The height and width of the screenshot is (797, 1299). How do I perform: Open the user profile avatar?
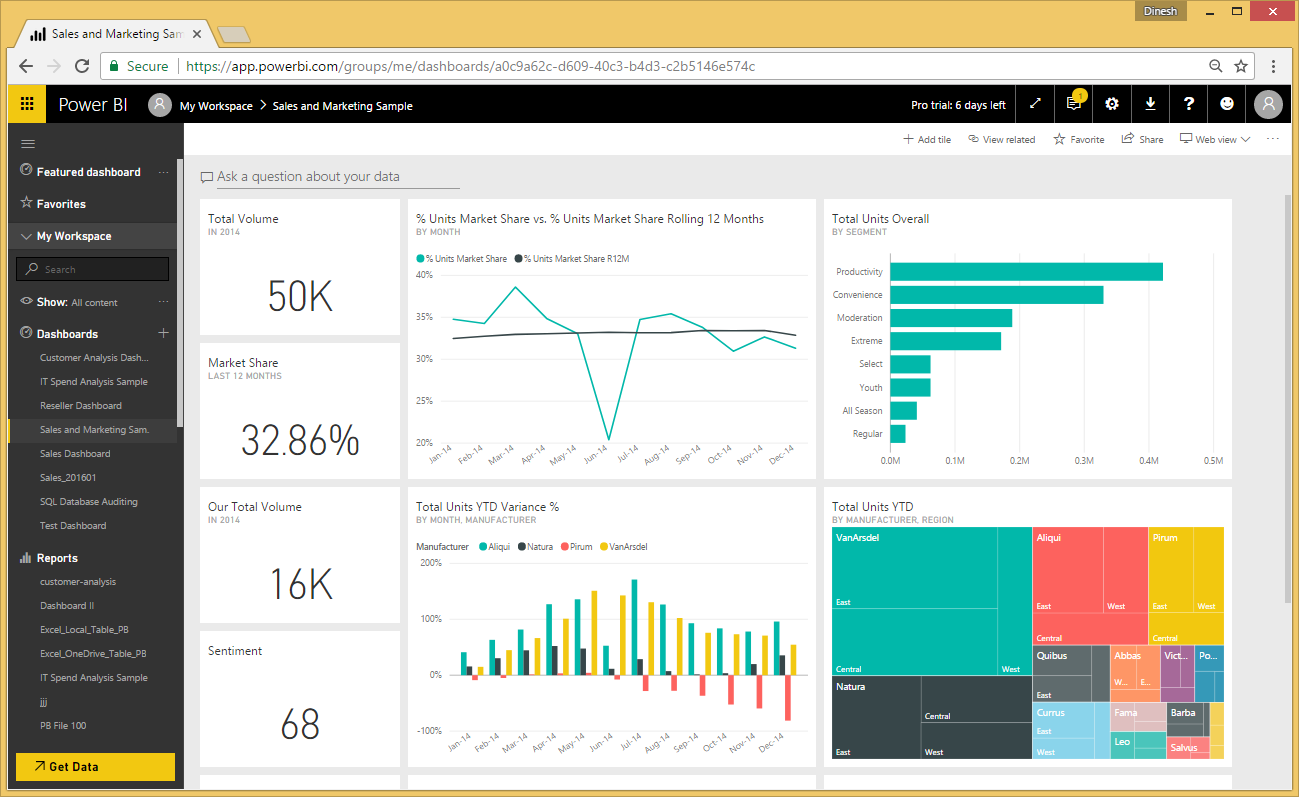1268,104
